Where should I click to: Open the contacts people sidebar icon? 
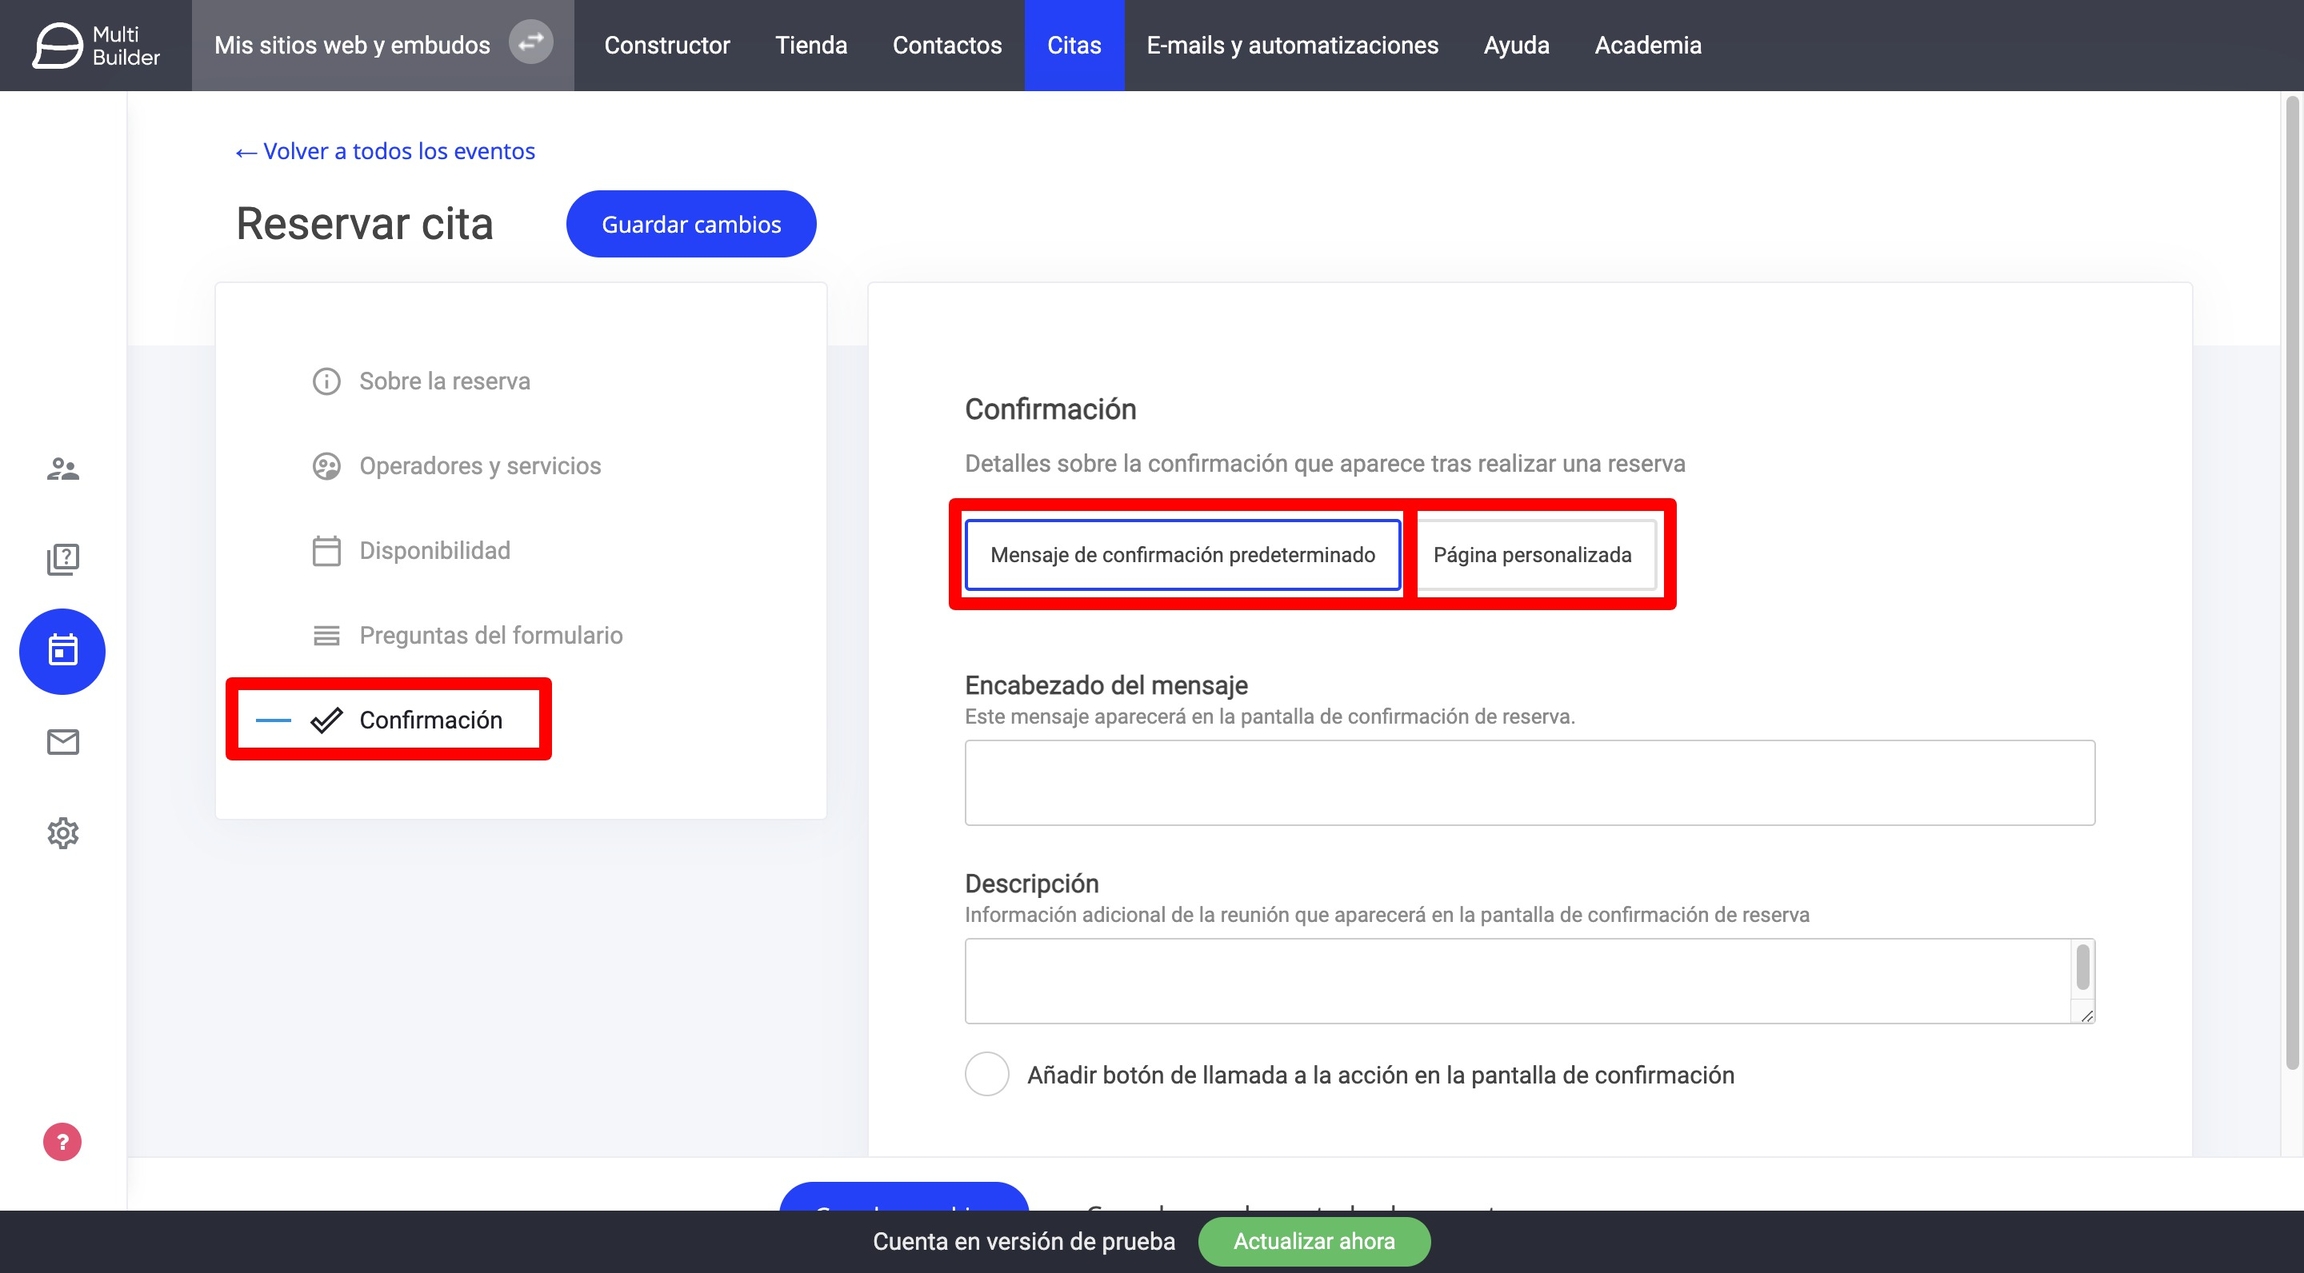(x=63, y=469)
